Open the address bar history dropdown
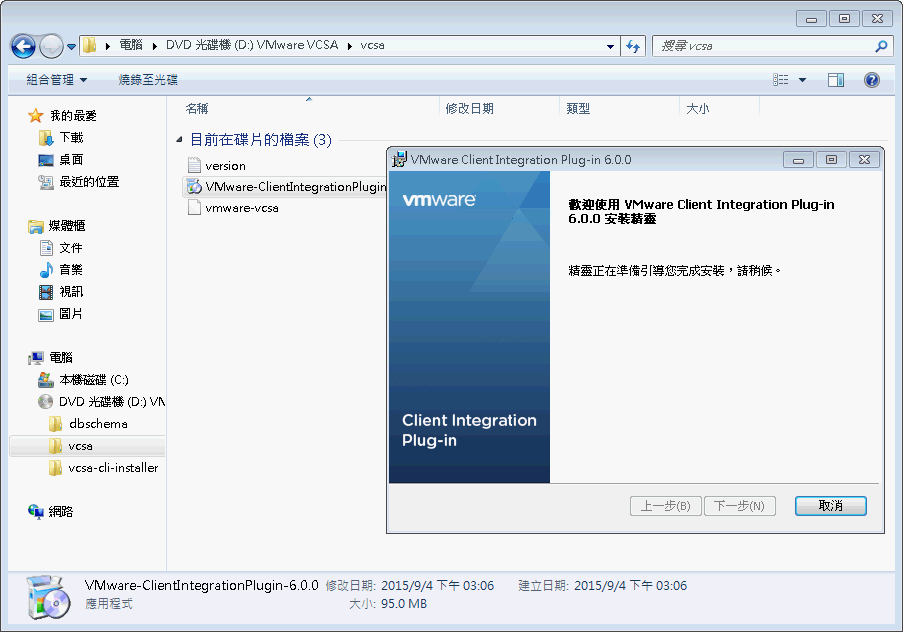Viewport: 903px width, 632px height. pos(610,46)
